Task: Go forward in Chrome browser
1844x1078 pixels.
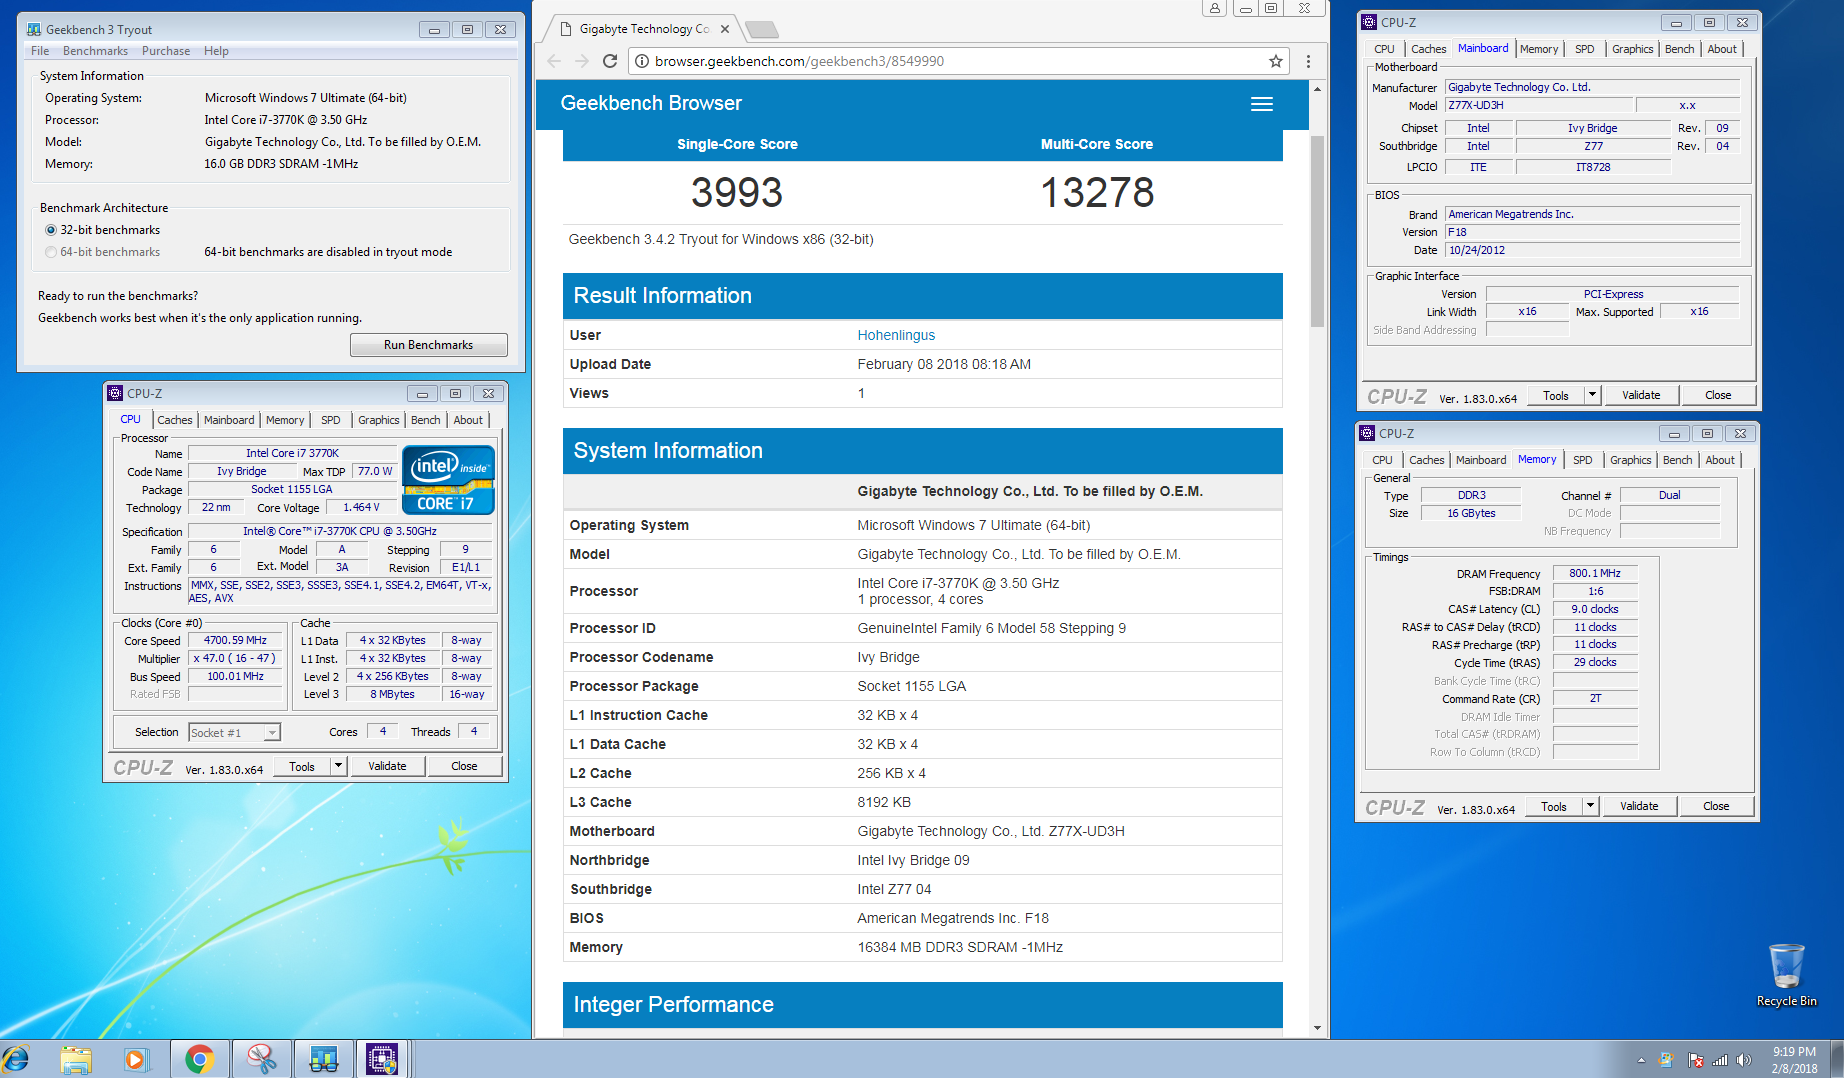Action: point(582,61)
